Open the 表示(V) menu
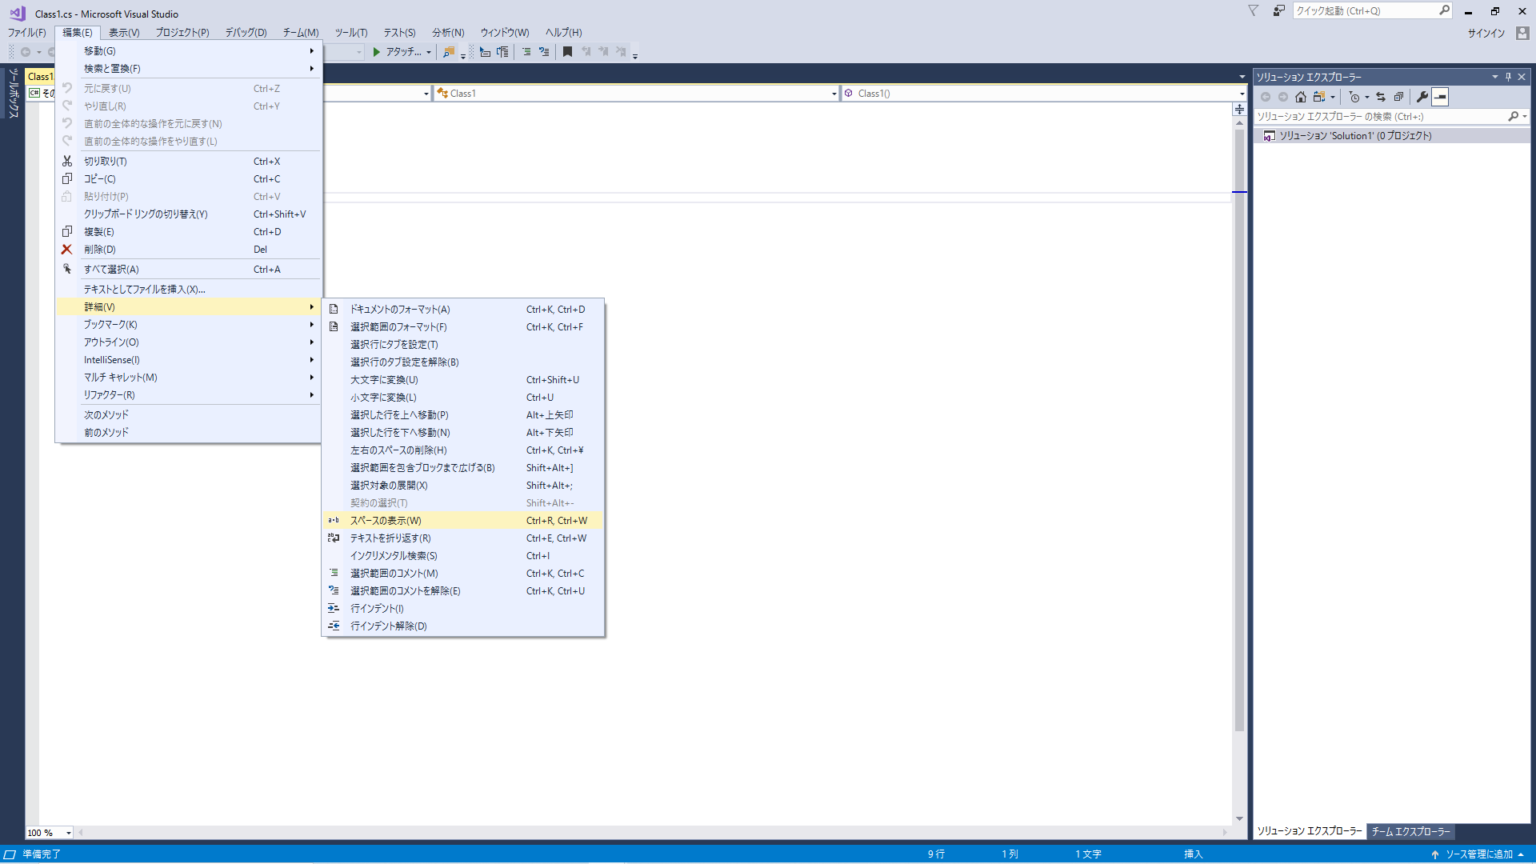This screenshot has height=864, width=1536. (124, 32)
